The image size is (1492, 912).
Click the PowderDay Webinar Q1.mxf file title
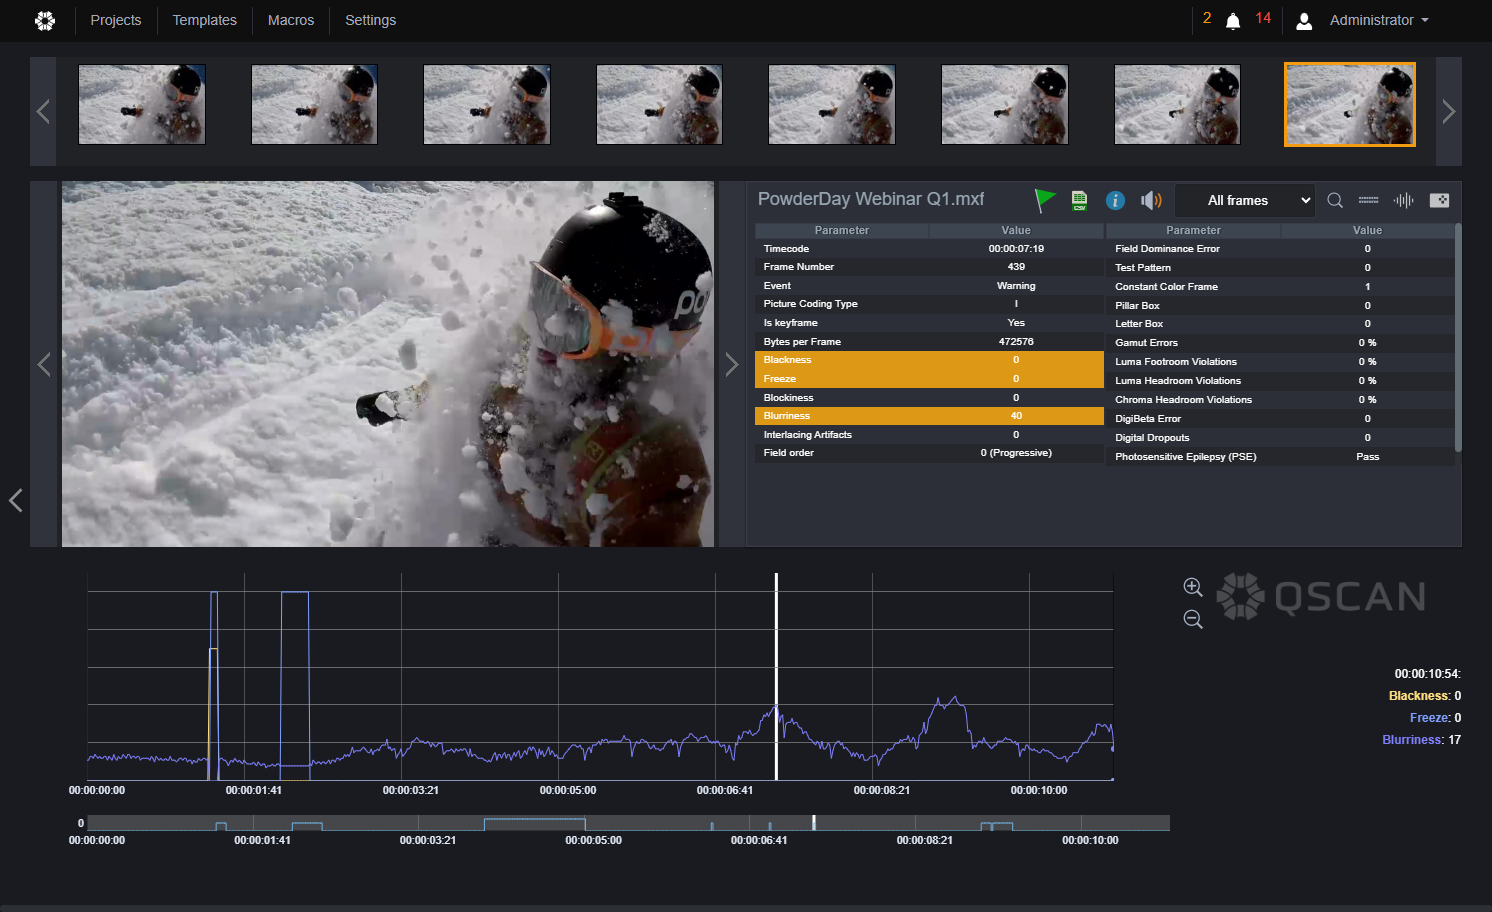(871, 199)
